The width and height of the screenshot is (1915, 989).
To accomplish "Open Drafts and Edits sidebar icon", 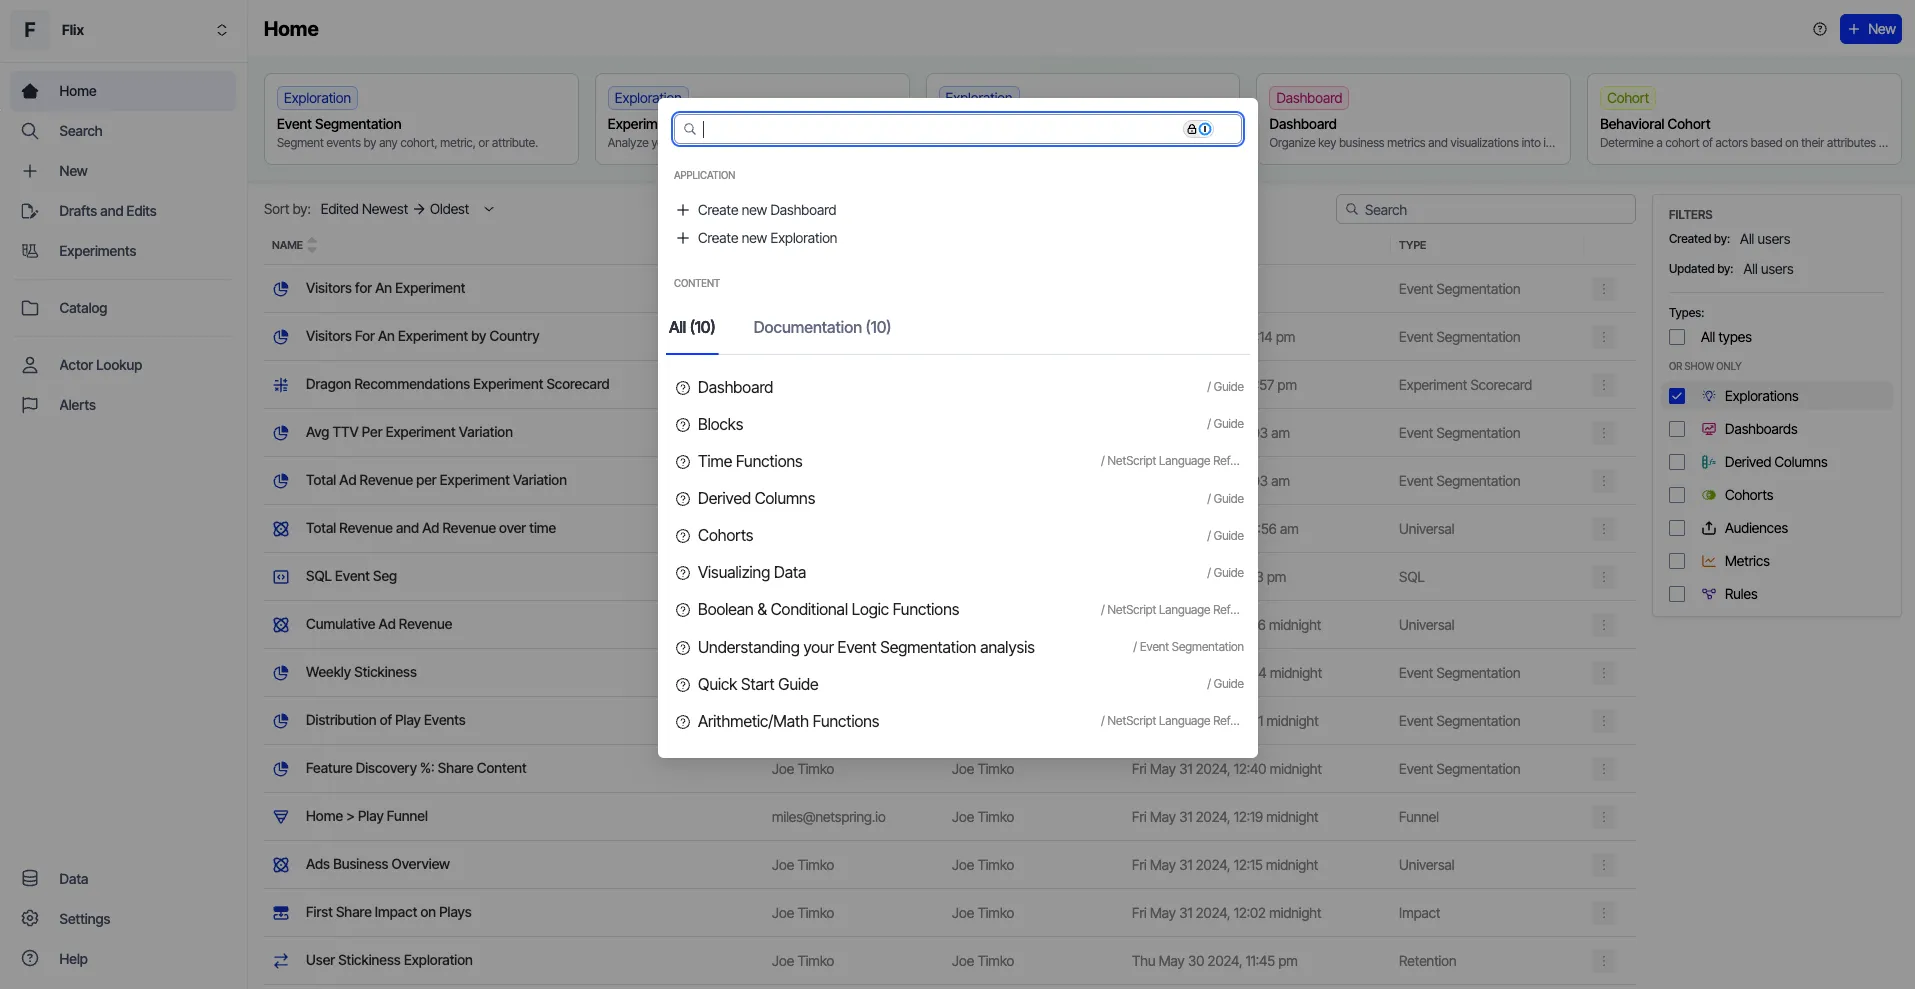I will click(30, 211).
